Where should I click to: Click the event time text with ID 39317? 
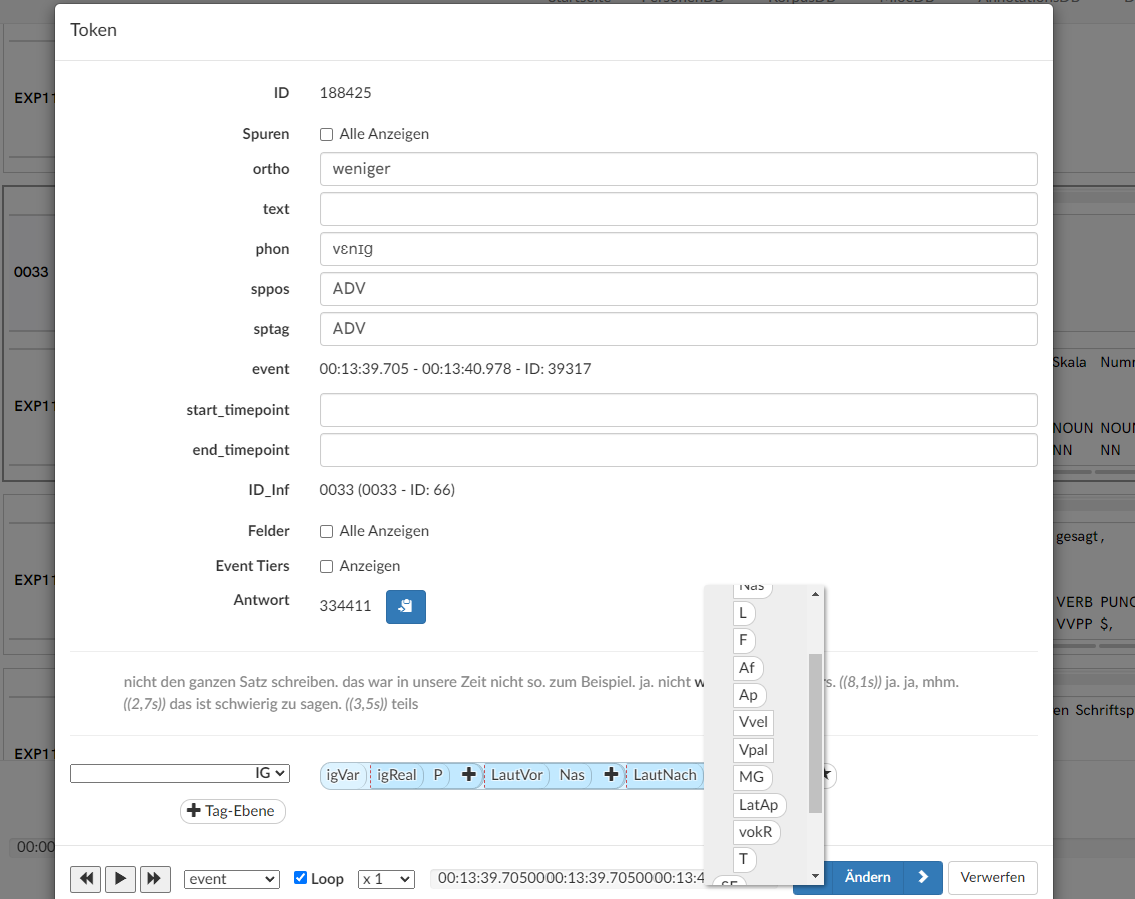[x=455, y=369]
